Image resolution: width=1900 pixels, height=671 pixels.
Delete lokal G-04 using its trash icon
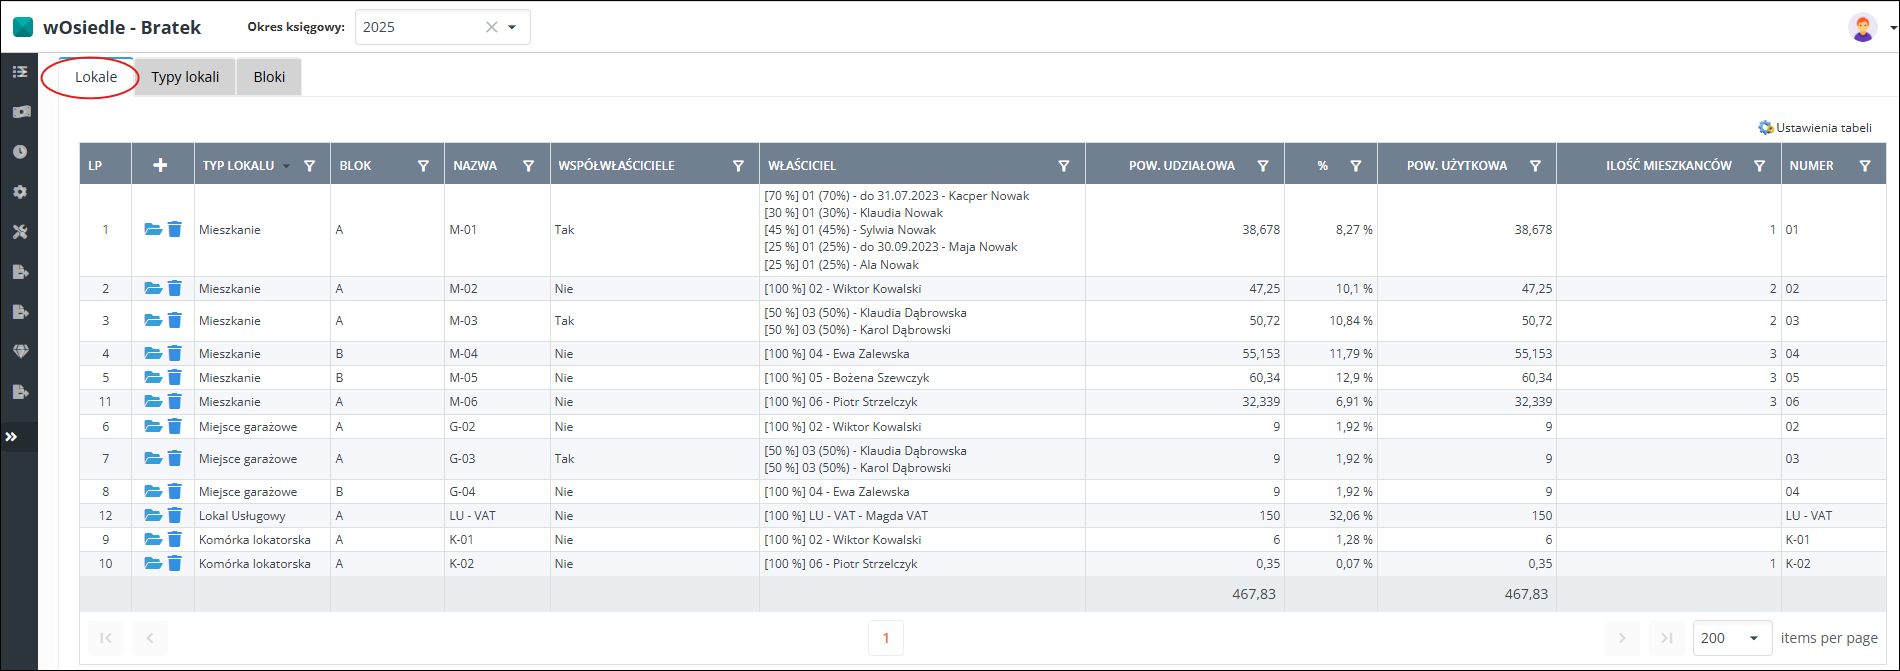[175, 492]
